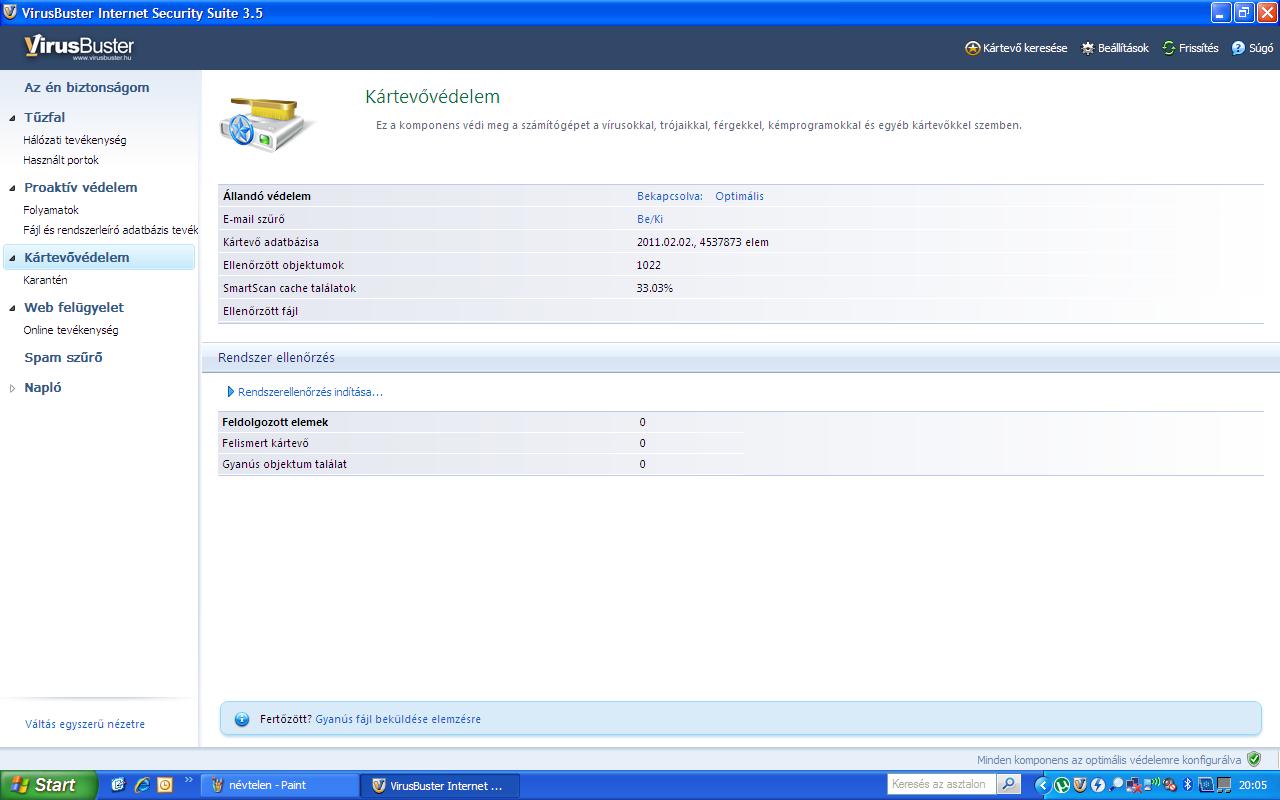
Task: Click the VirusBuster logo
Action: tap(79, 48)
